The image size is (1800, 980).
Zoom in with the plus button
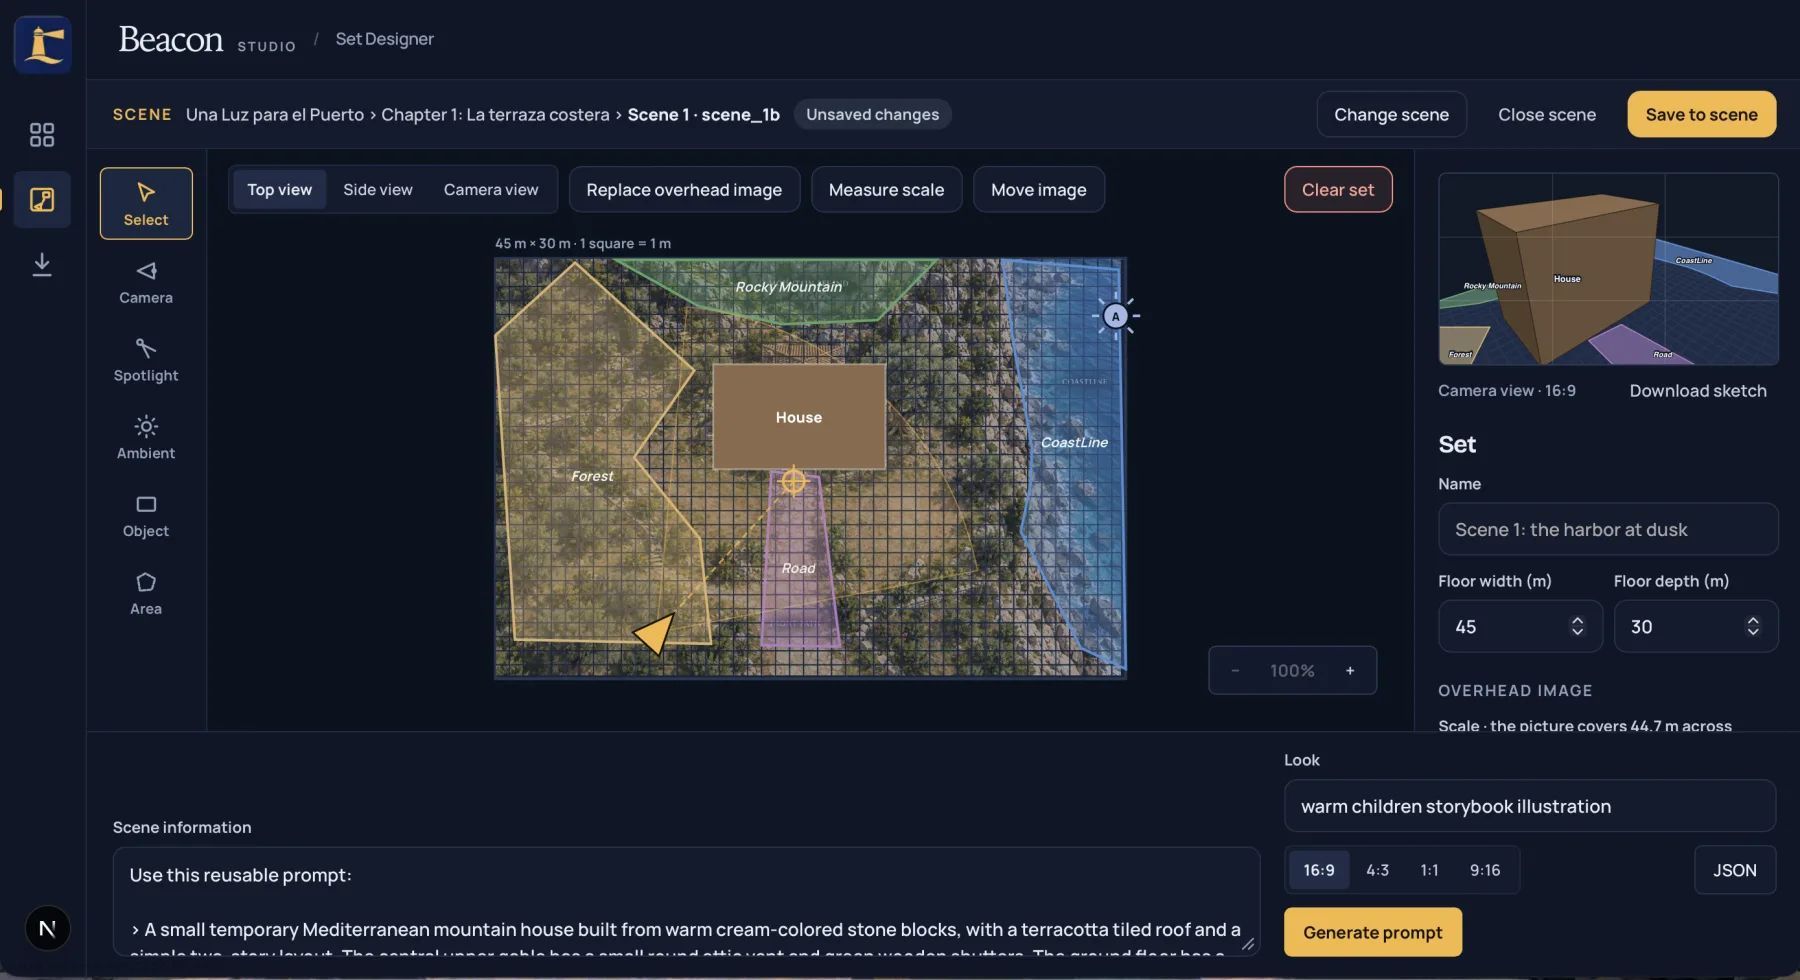point(1350,671)
